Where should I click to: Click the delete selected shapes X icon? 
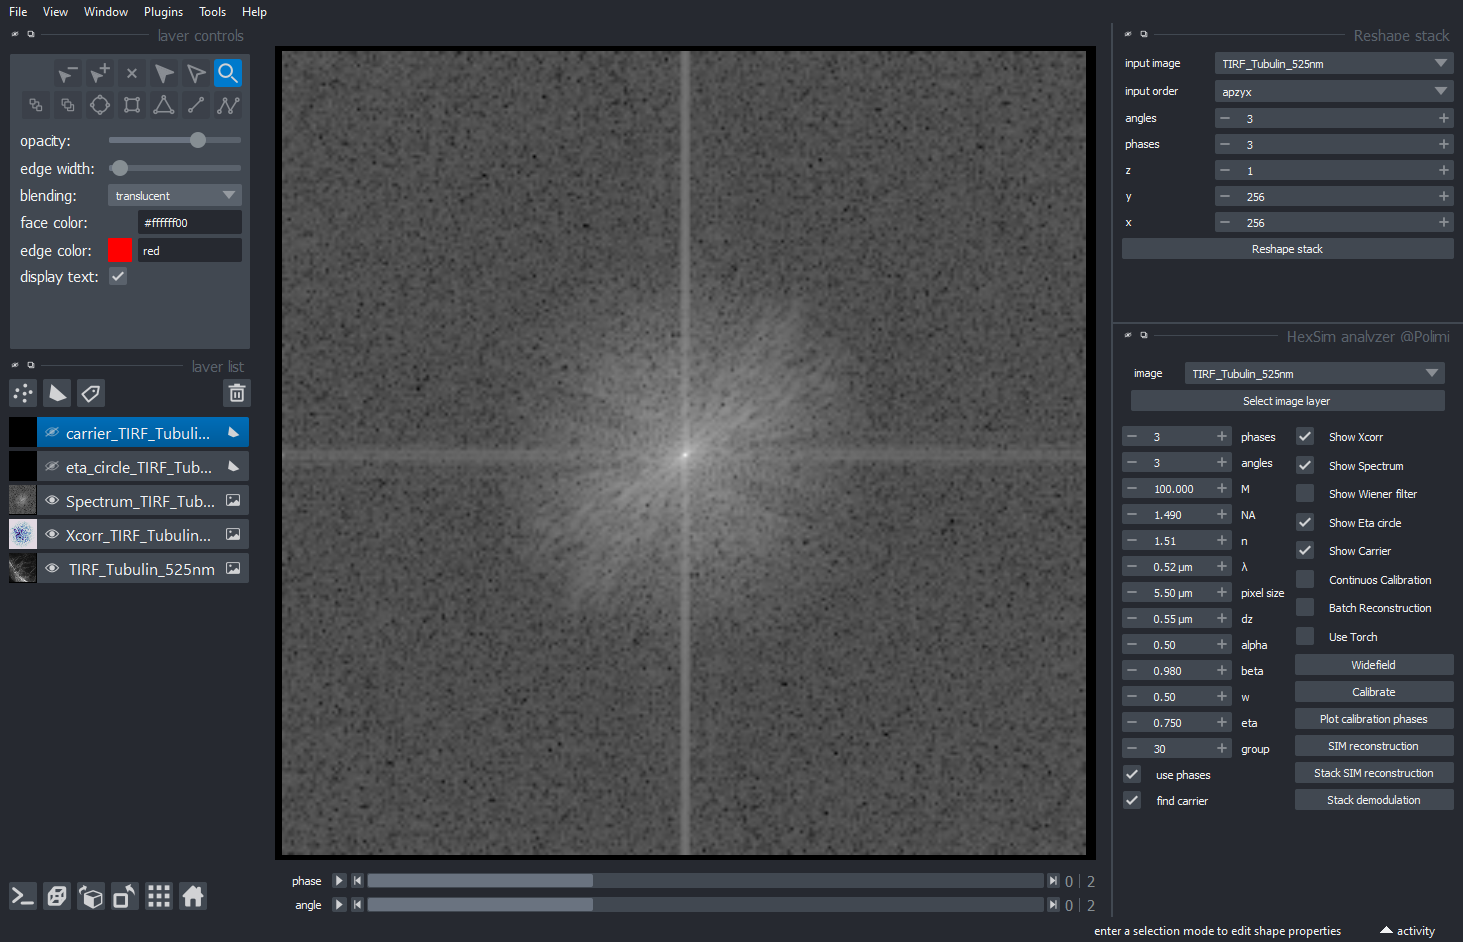[x=132, y=73]
